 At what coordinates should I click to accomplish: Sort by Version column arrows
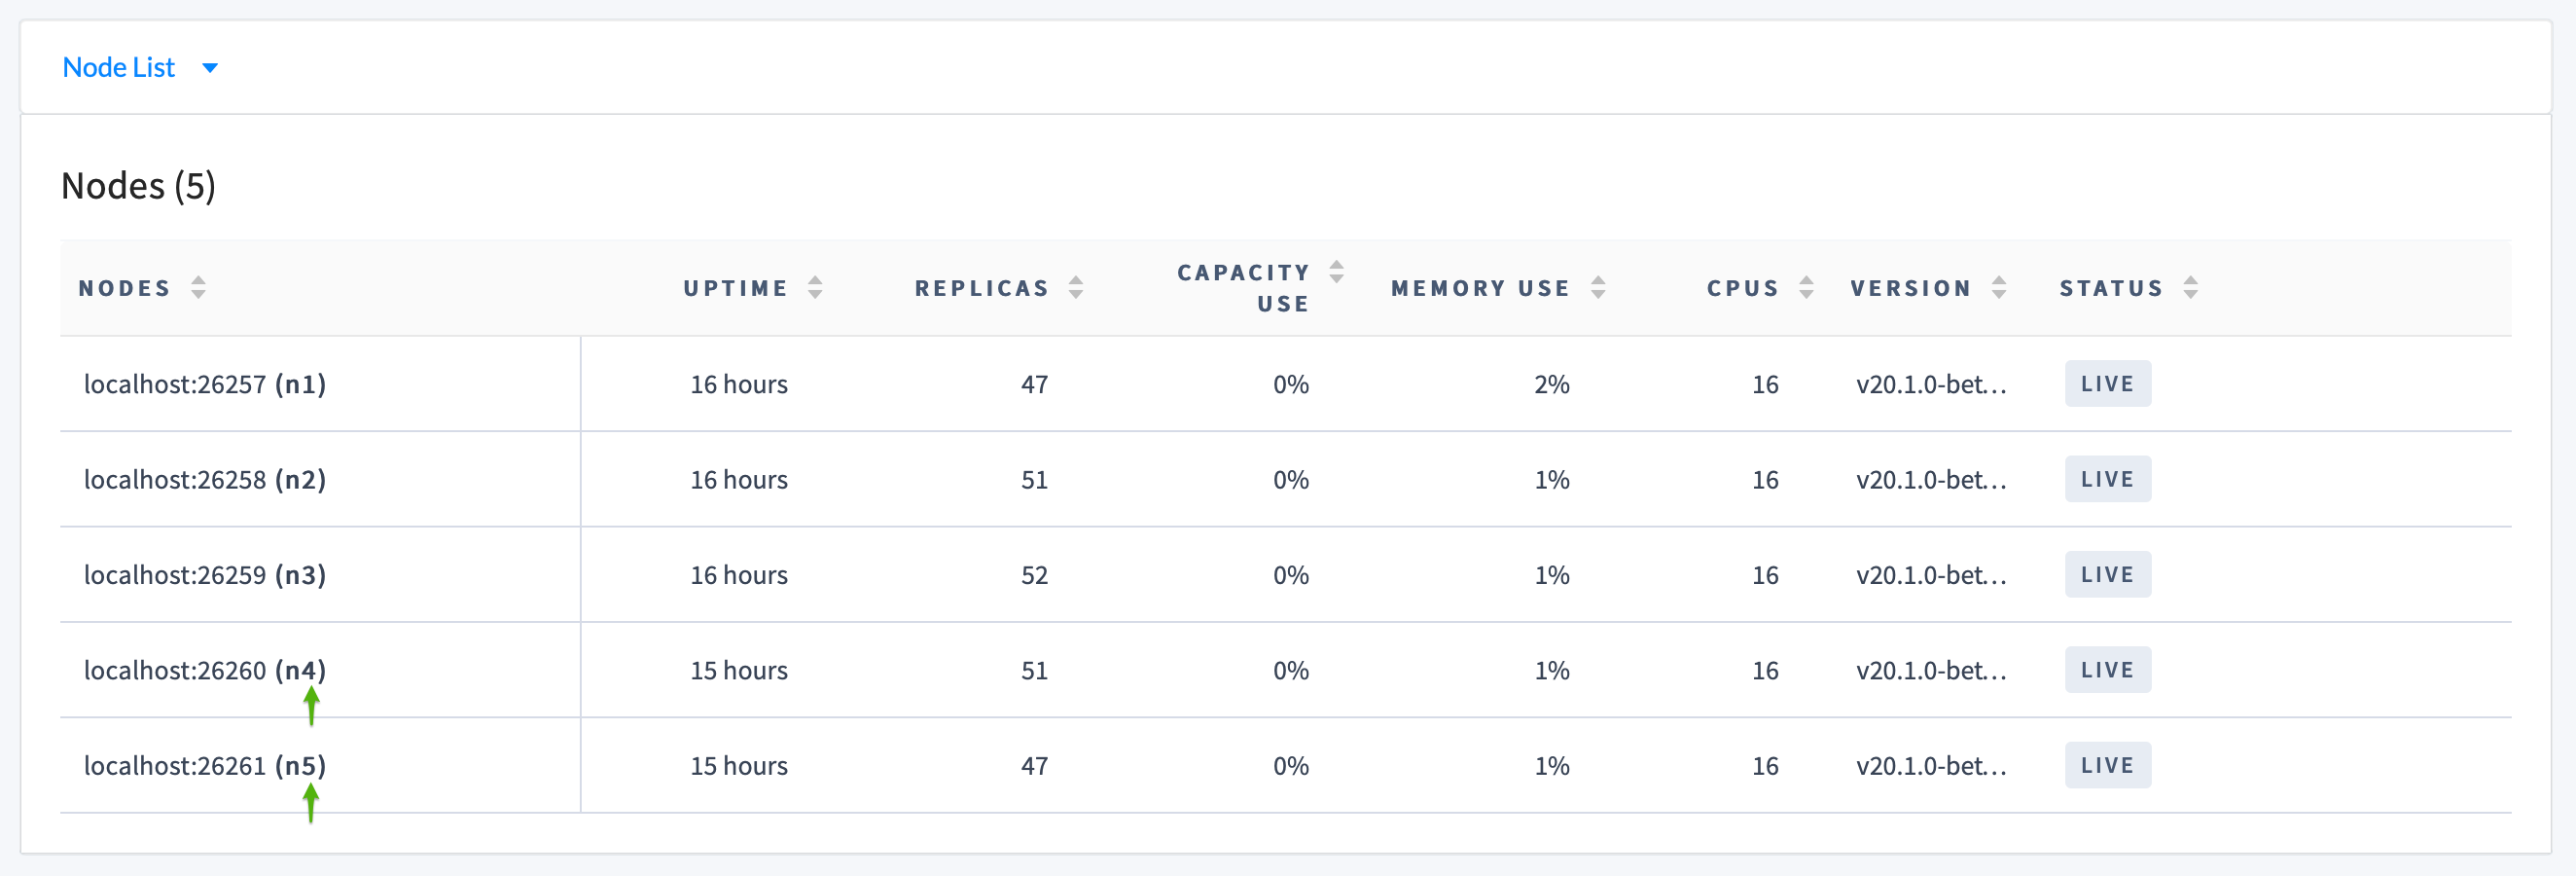(1999, 288)
